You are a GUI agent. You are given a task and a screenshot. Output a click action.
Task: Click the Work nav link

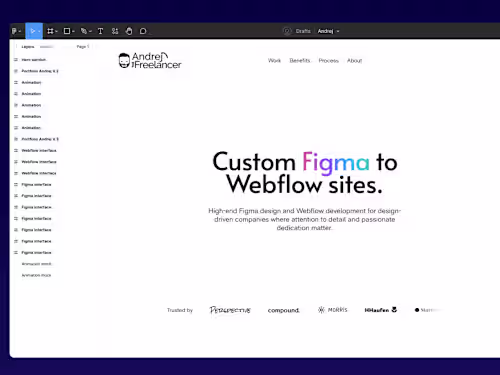pos(274,60)
